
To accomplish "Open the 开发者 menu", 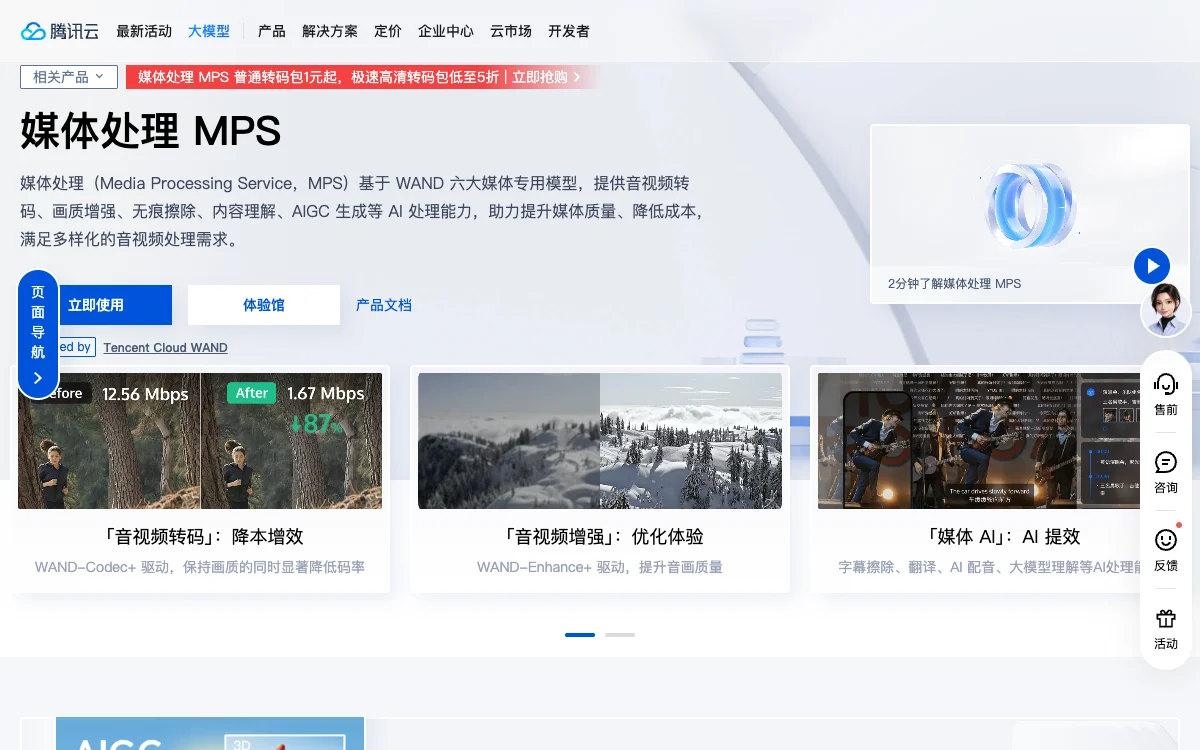I will tap(569, 31).
